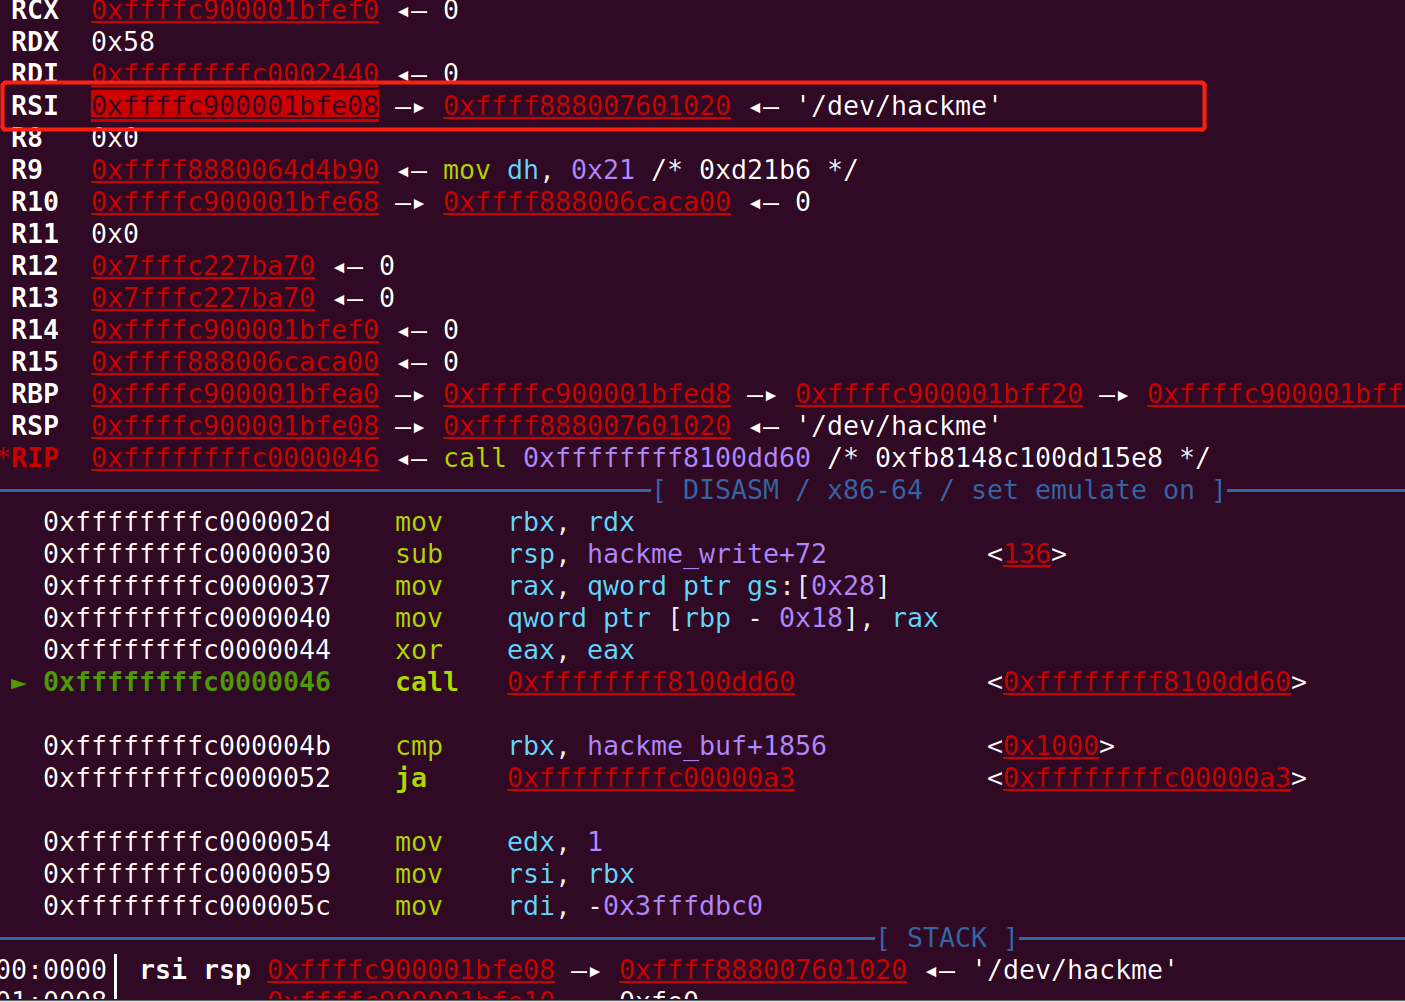Select the '/dev/hackme' string in RSI row
Image resolution: width=1405 pixels, height=1002 pixels.
pos(899,106)
